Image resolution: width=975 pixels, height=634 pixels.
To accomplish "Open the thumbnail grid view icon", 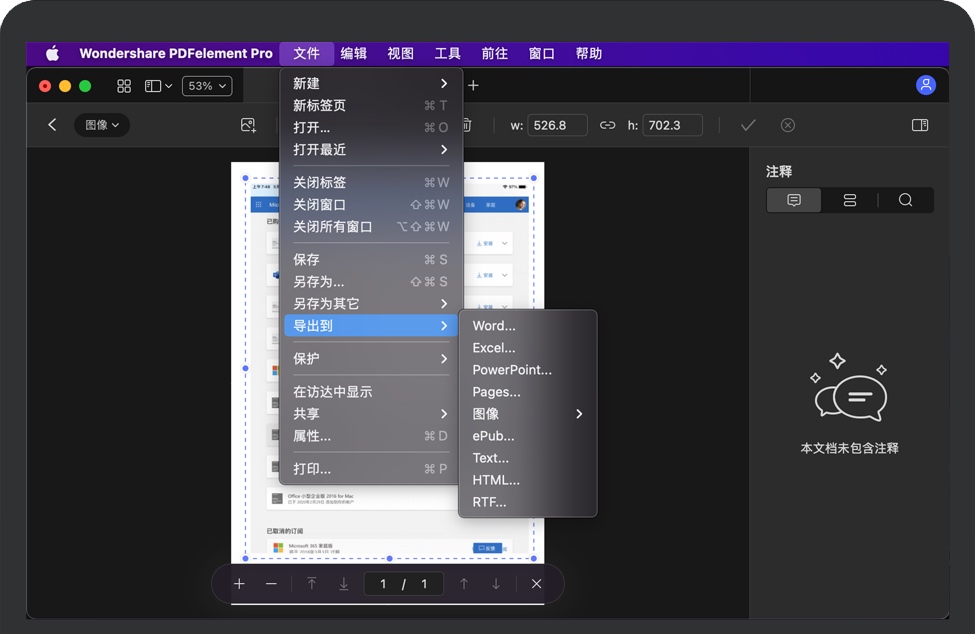I will coord(124,86).
